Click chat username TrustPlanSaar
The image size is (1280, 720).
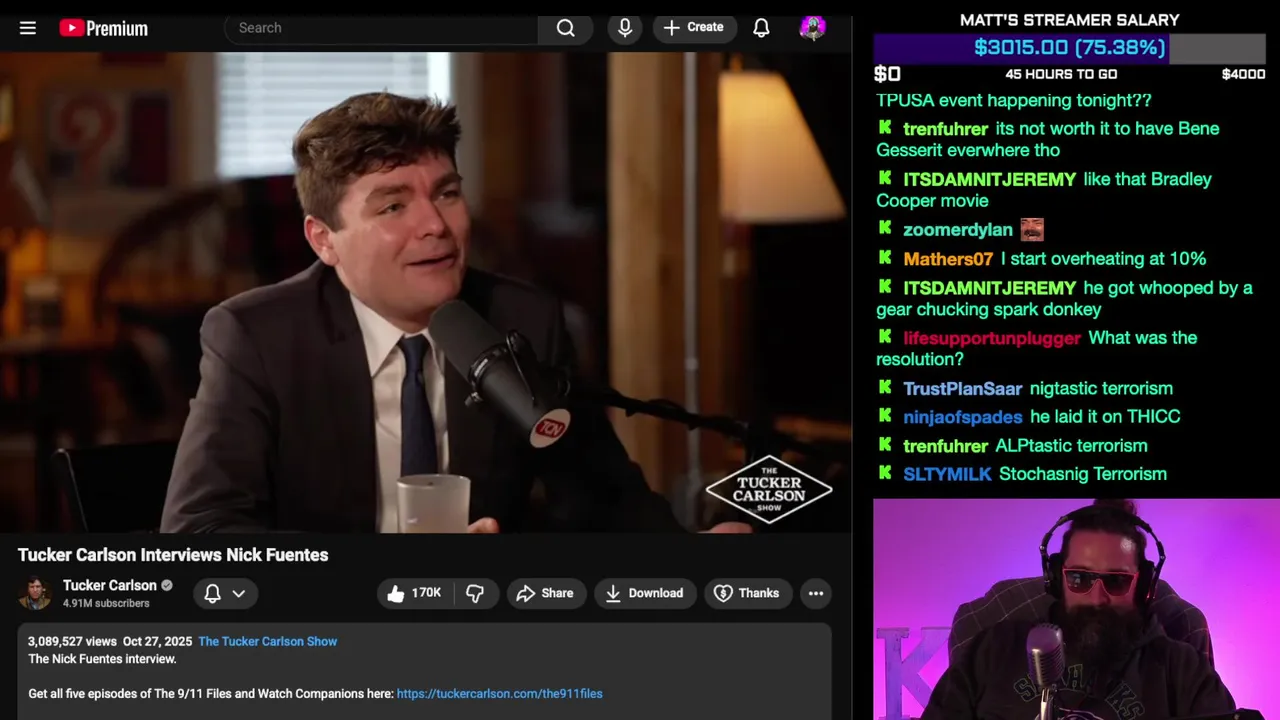click(962, 389)
